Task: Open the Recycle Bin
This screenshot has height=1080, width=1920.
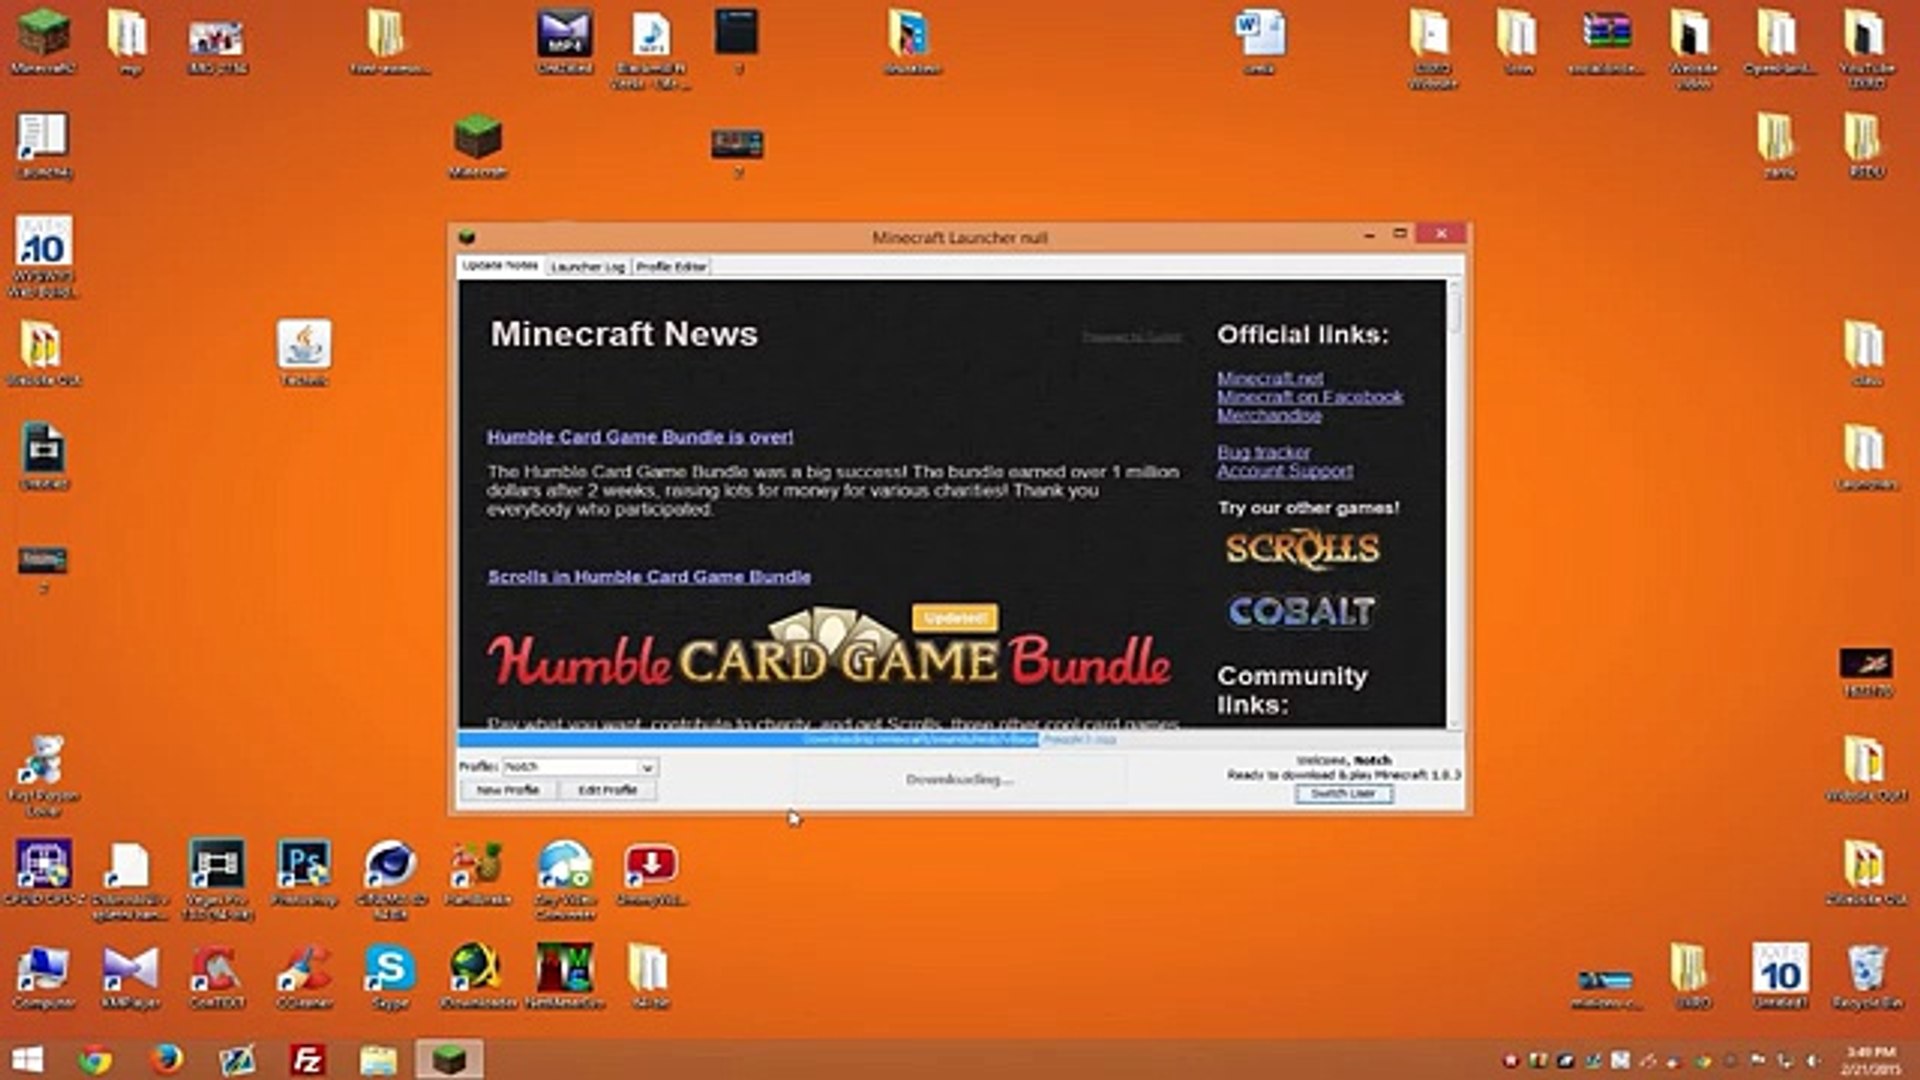Action: point(1866,968)
